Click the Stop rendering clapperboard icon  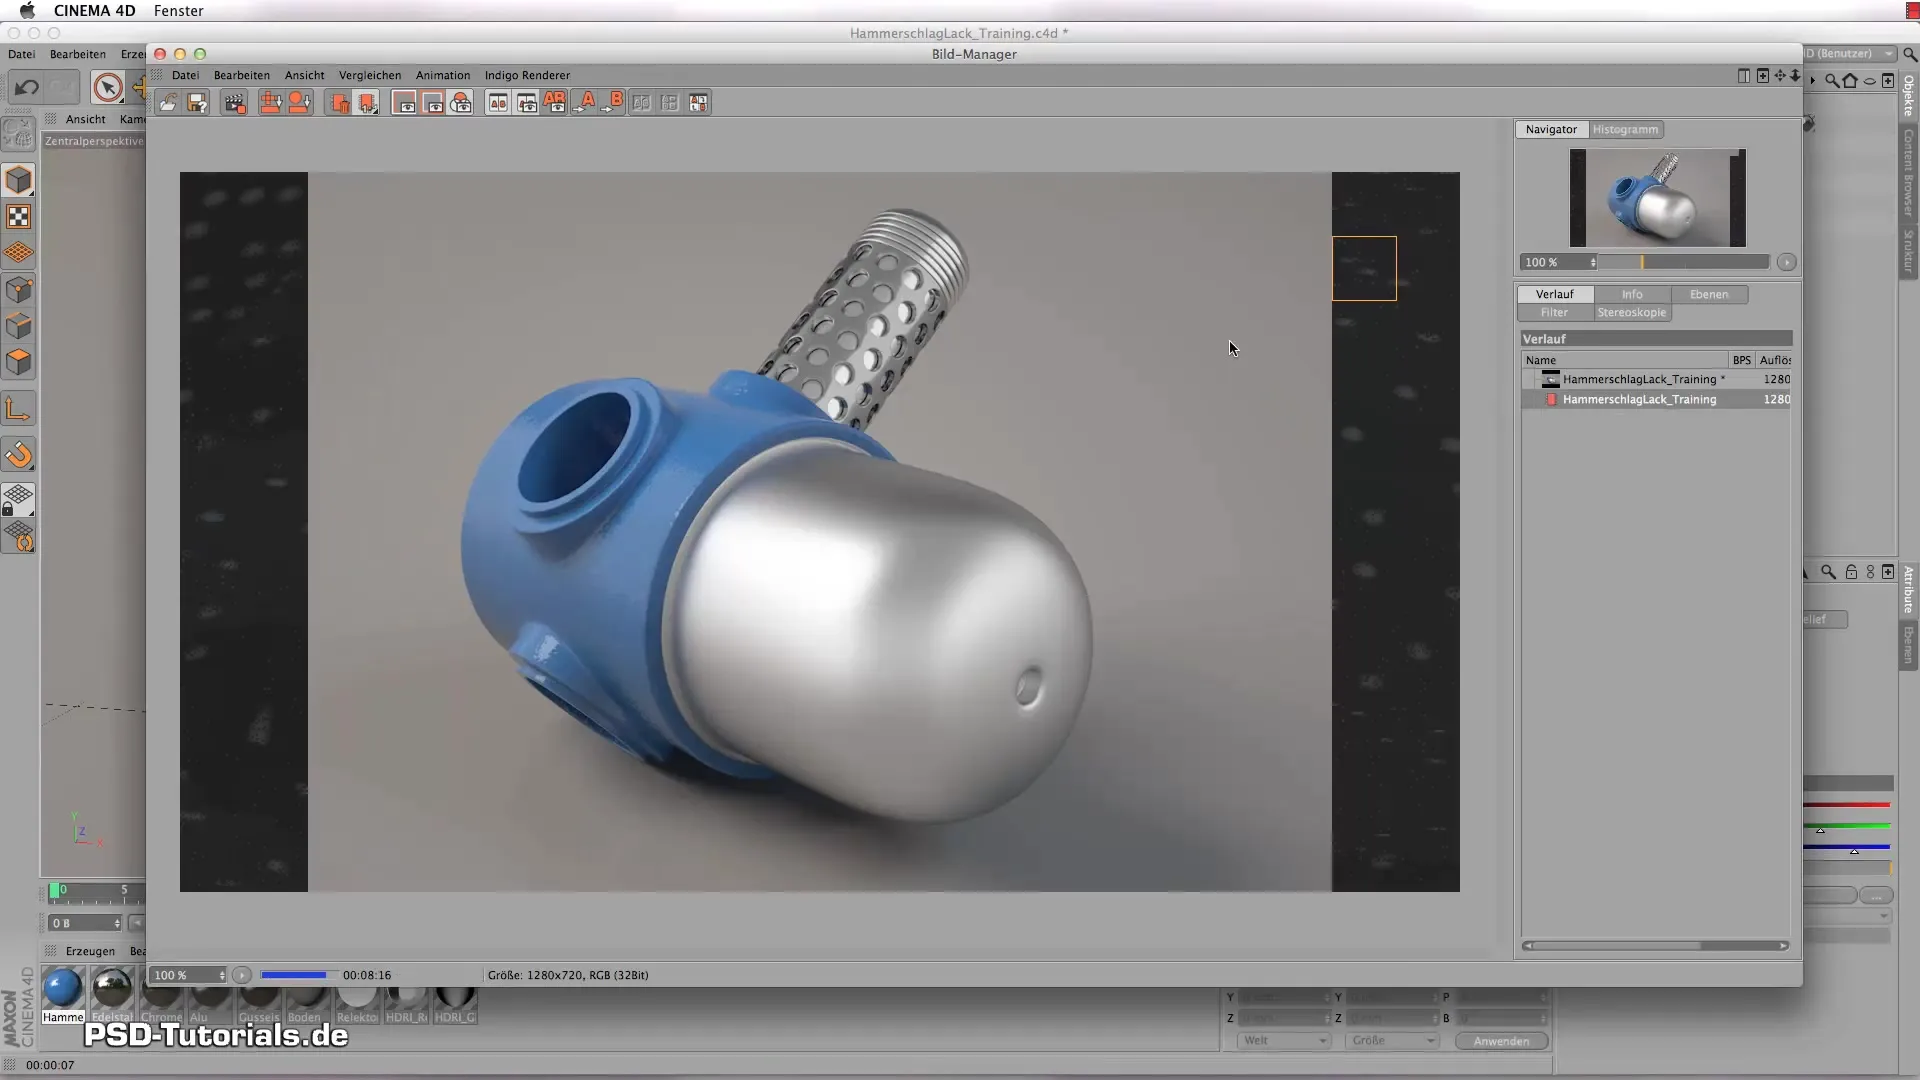[x=235, y=103]
